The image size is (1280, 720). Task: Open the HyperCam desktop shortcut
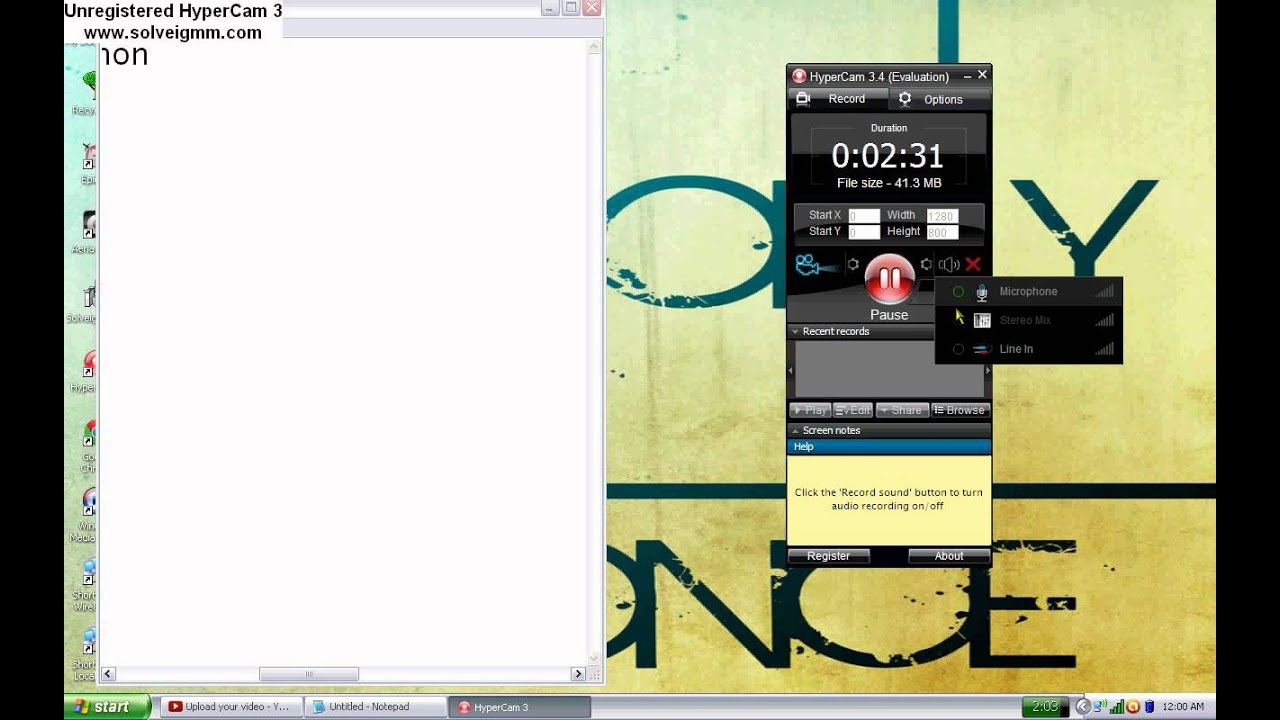(88, 370)
